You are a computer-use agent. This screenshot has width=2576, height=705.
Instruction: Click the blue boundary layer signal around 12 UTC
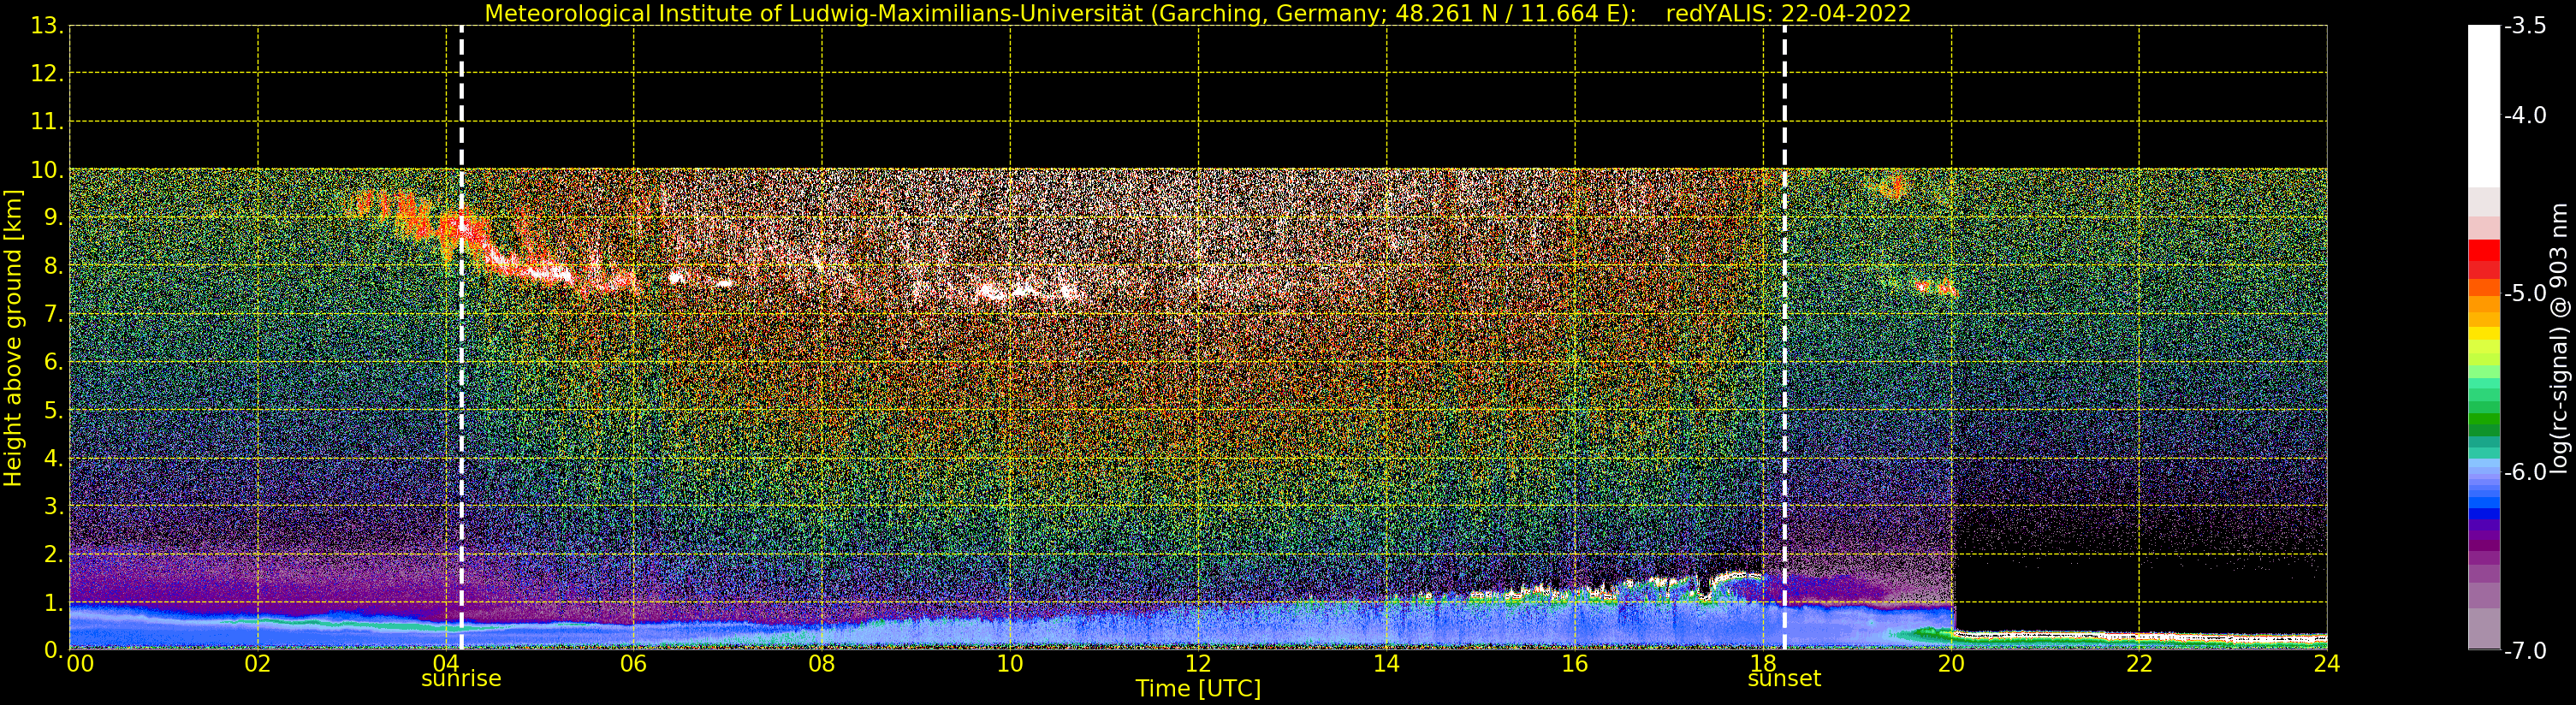(x=1198, y=628)
